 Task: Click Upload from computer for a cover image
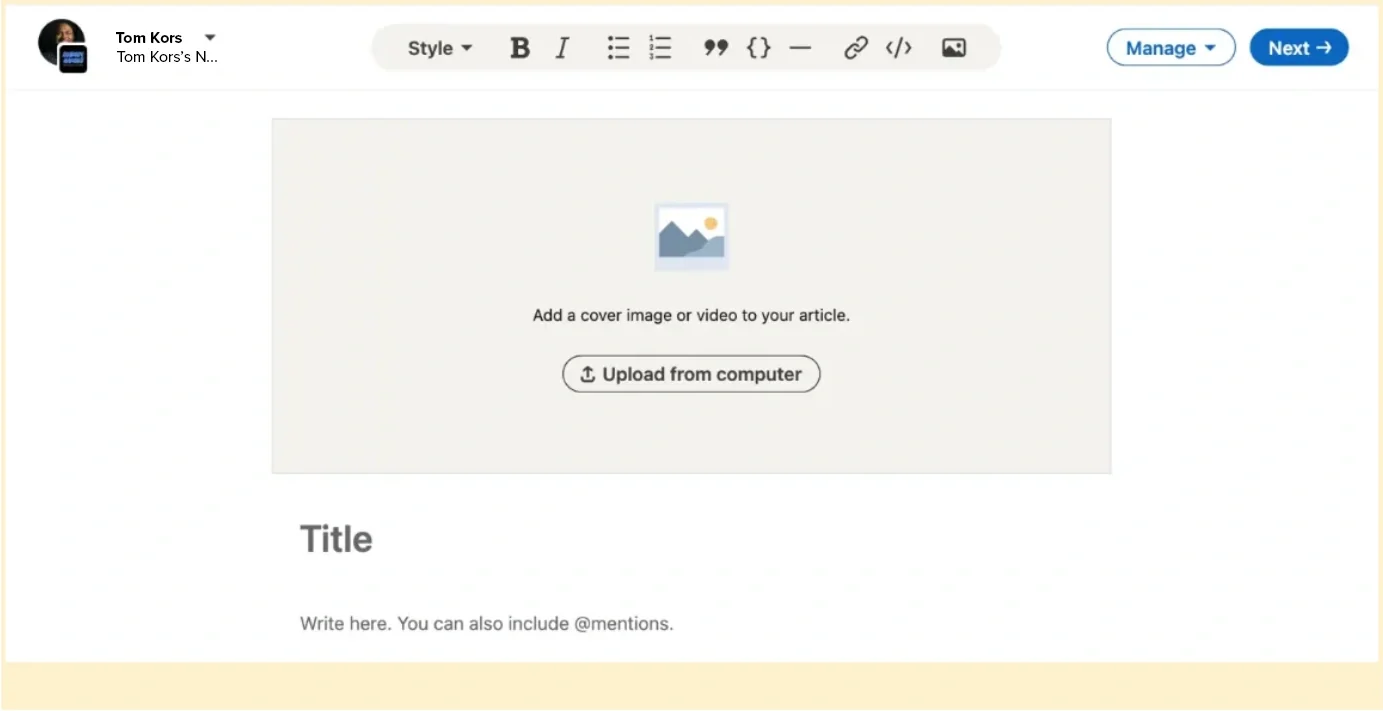691,373
